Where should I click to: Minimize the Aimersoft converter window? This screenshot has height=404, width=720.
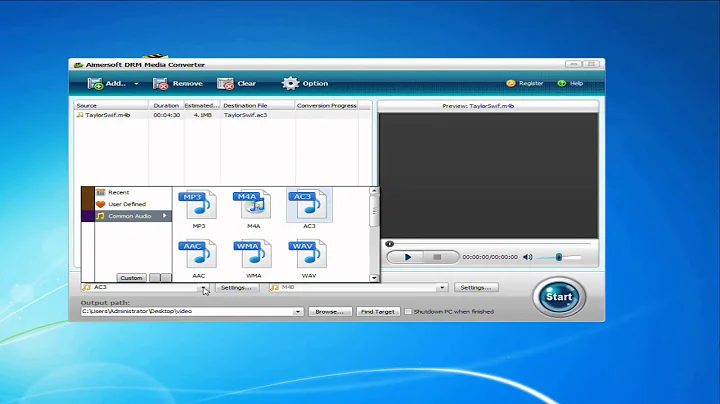coord(574,64)
